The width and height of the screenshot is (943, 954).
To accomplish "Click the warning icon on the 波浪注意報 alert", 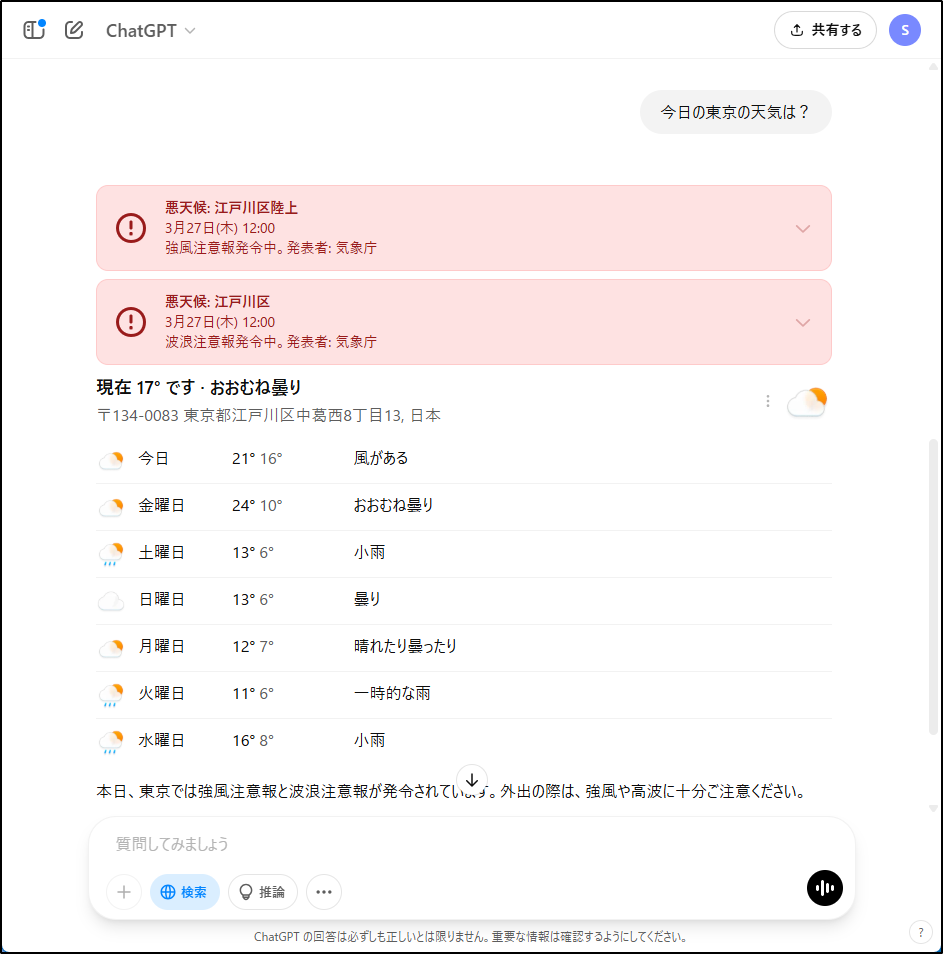I will [130, 322].
